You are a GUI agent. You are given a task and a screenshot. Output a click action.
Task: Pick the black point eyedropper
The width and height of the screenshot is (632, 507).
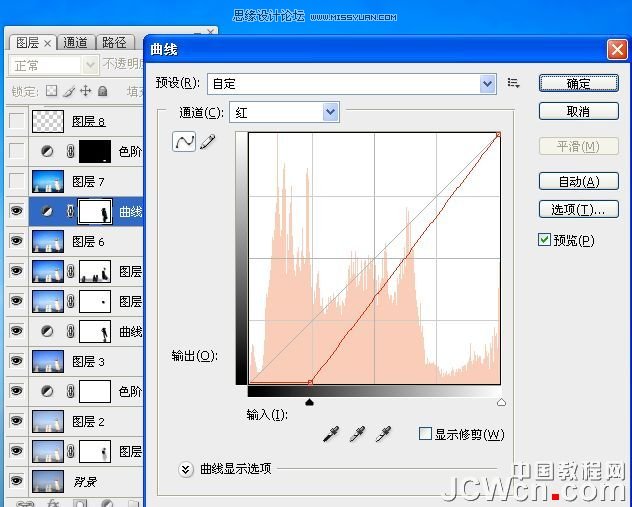pyautogui.click(x=331, y=434)
